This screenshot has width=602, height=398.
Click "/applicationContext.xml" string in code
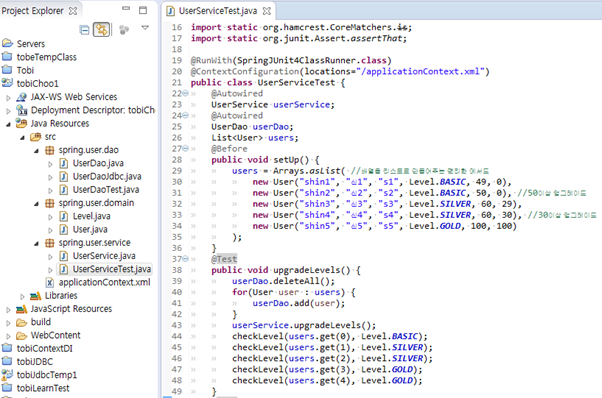coord(420,71)
